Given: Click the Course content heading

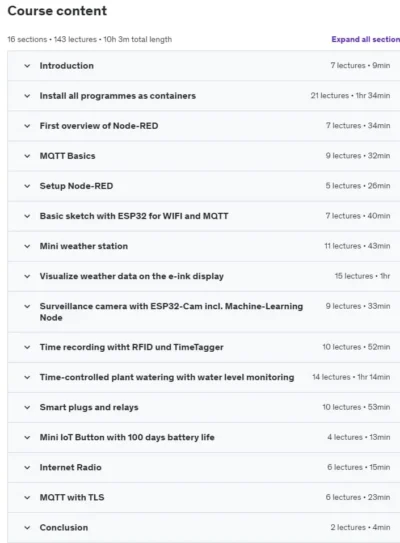Looking at the screenshot, I should pos(57,11).
